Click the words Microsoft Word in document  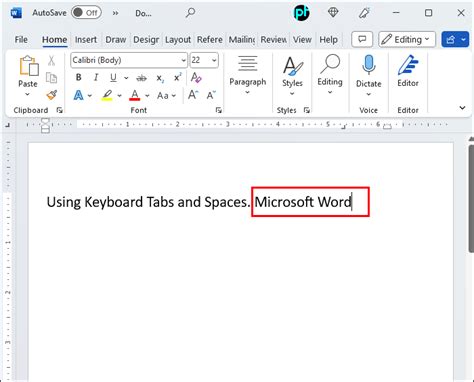pos(303,202)
